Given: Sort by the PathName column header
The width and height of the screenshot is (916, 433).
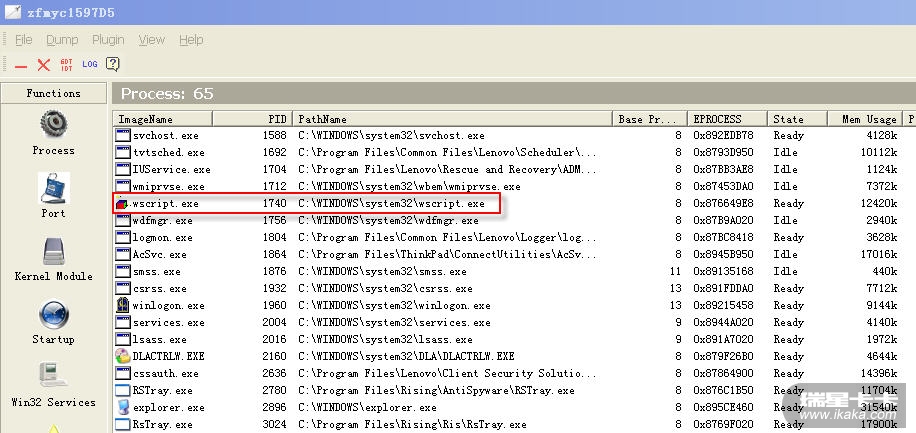Looking at the screenshot, I should [452, 119].
